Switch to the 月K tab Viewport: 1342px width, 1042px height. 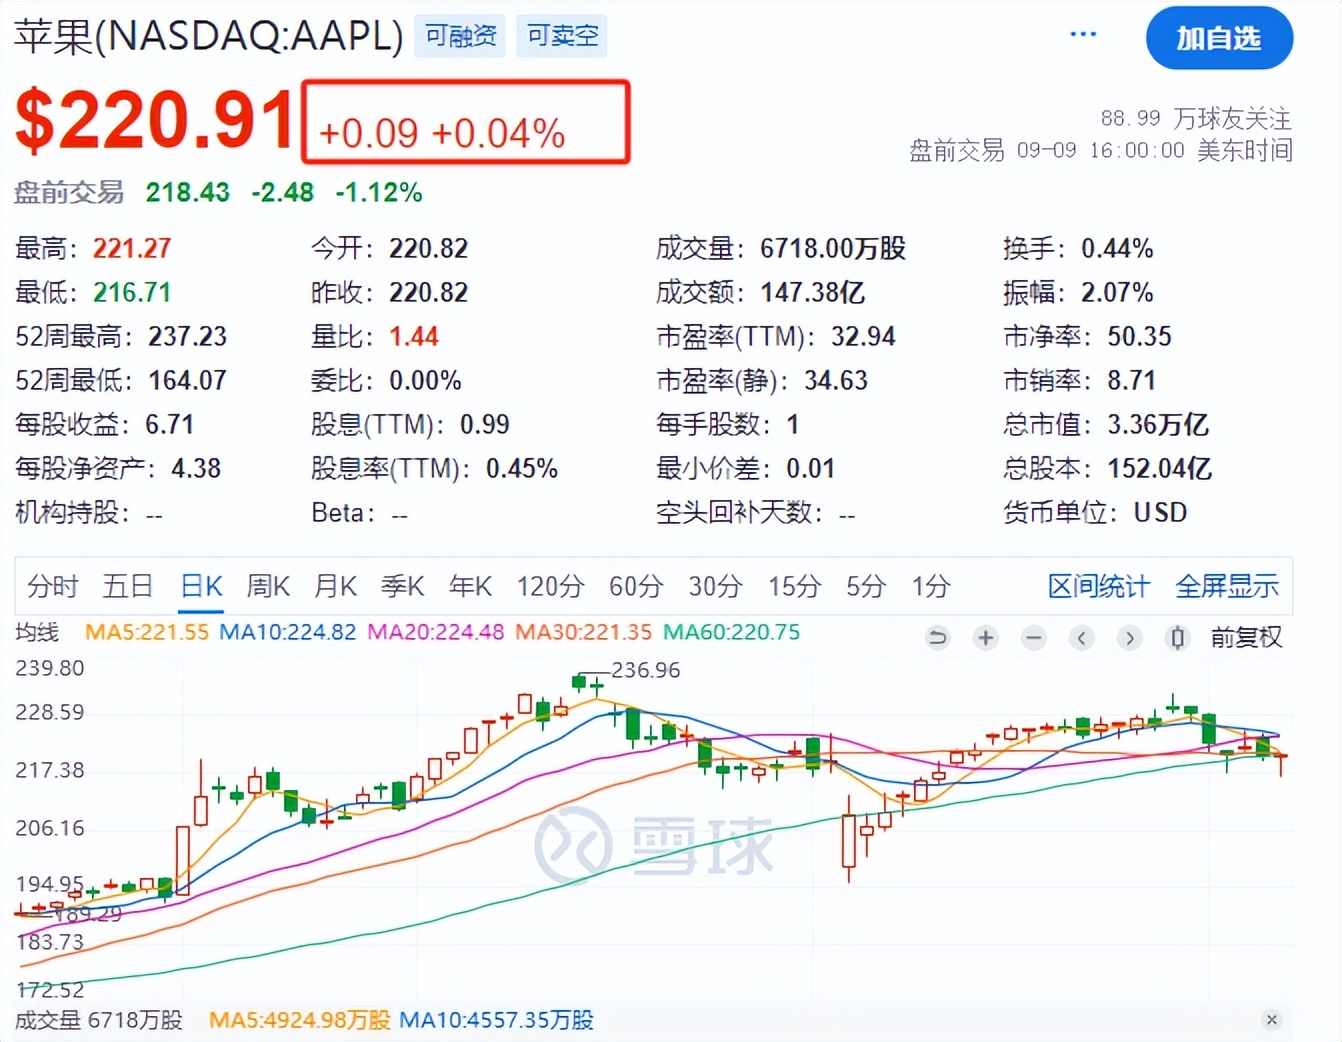(335, 586)
